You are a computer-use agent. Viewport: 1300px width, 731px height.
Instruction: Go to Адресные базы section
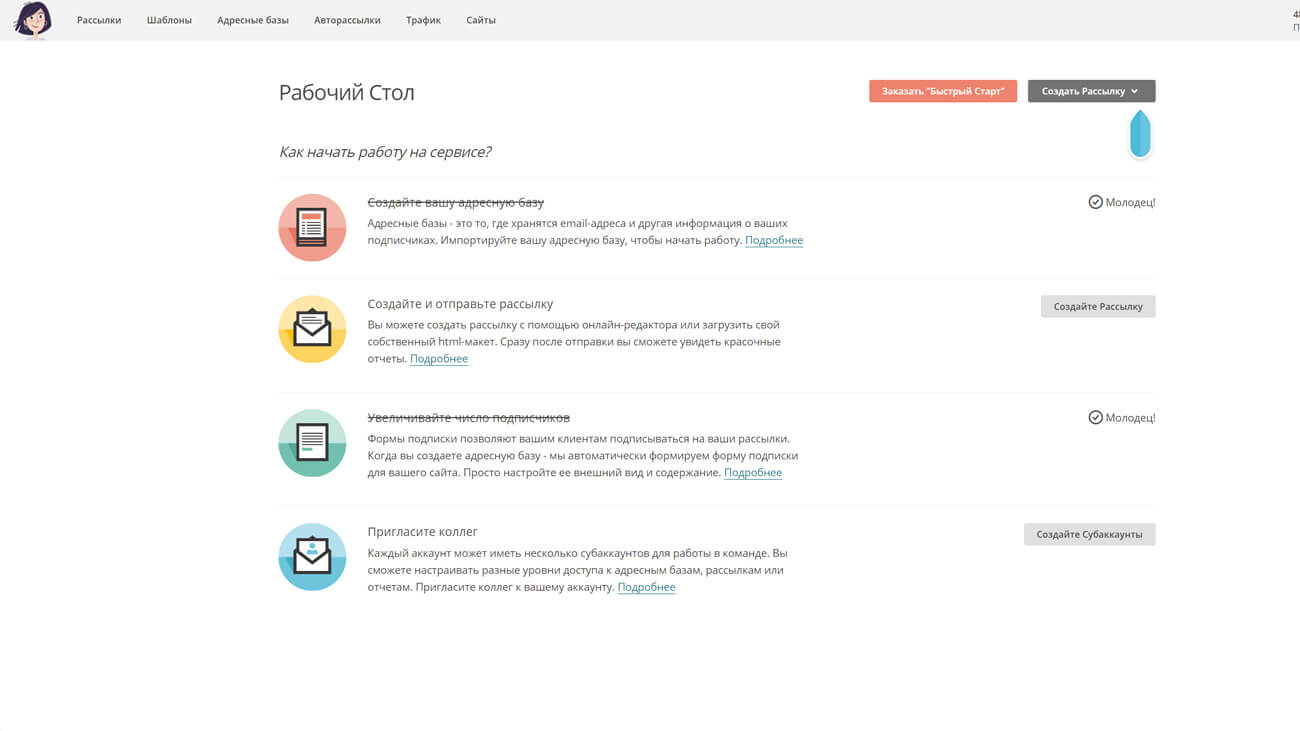253,20
